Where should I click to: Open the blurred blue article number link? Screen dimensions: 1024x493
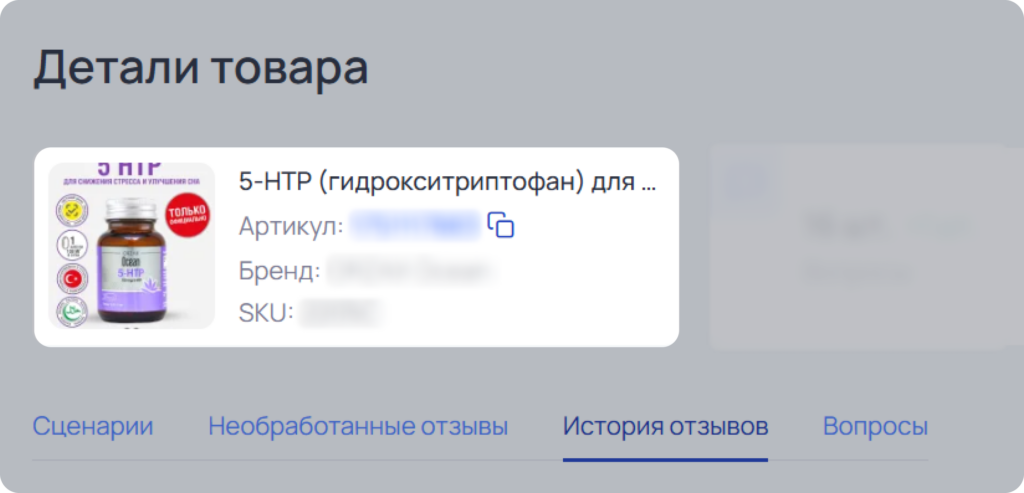pos(415,225)
